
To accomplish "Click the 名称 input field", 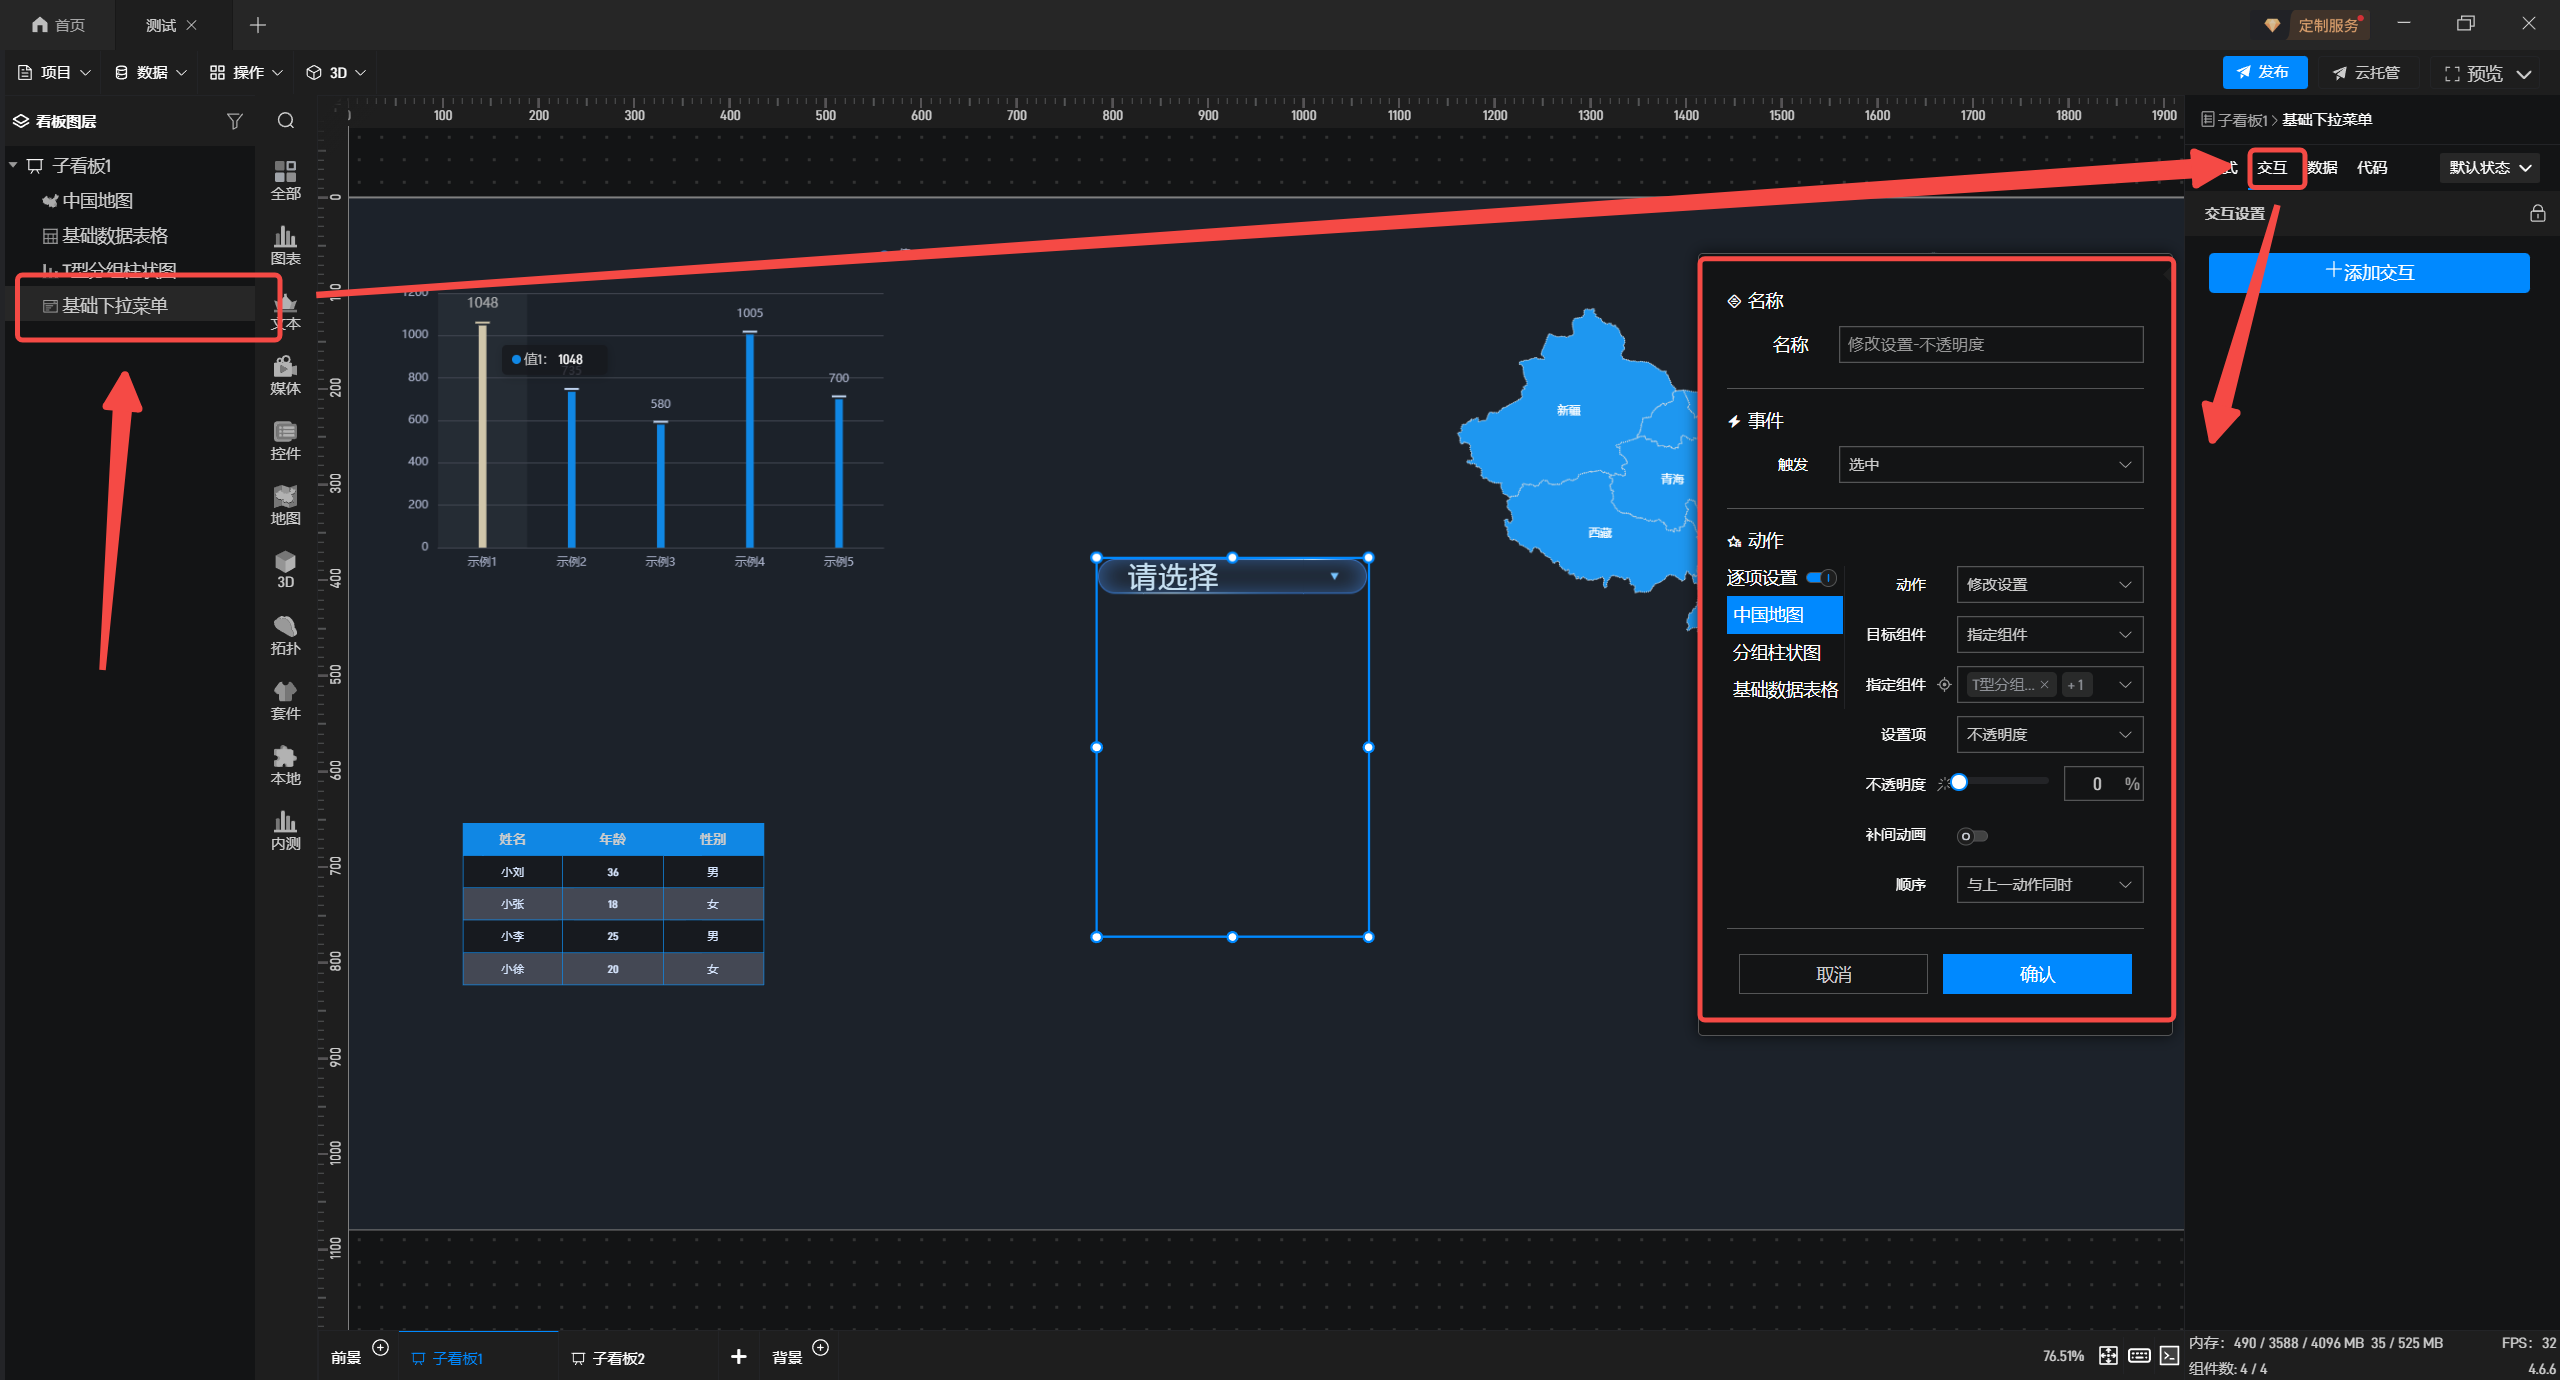I will pos(1990,345).
